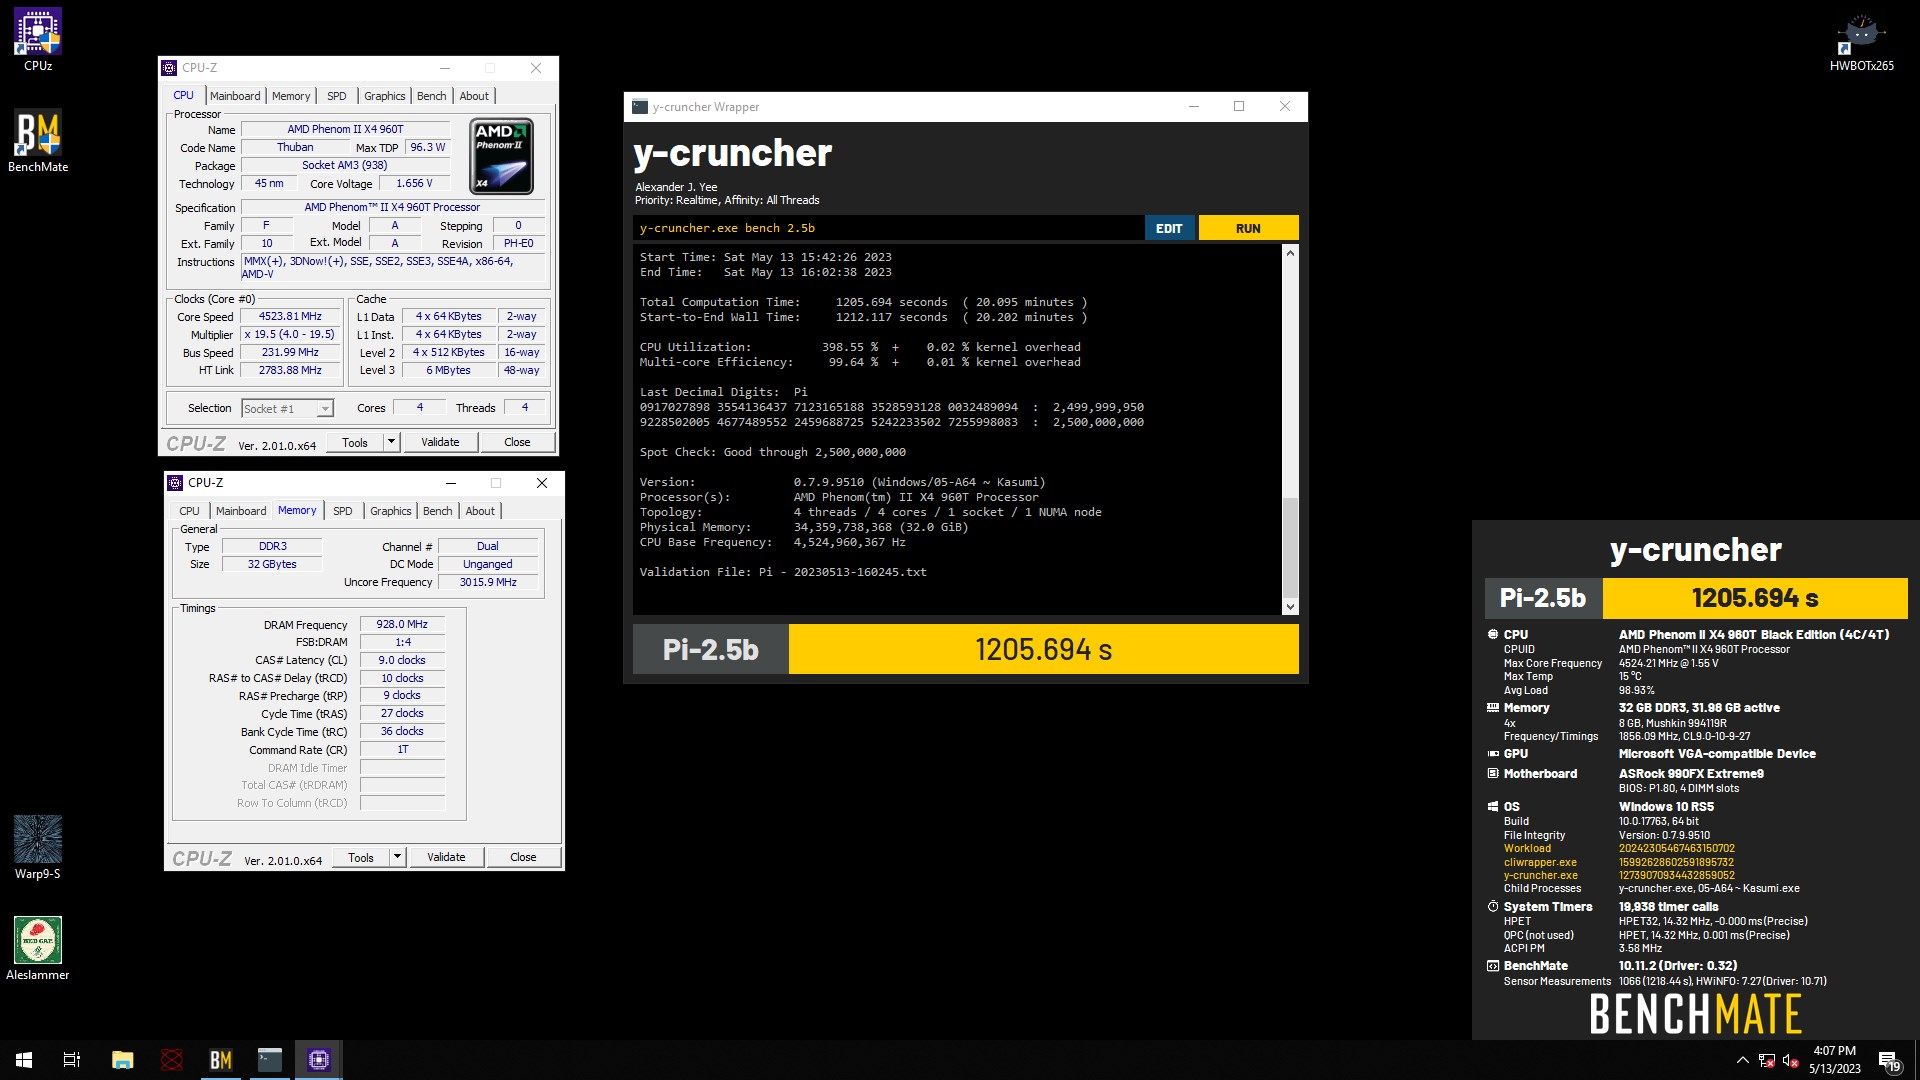Open the HWBOTx265 desktop shortcut

coord(1861,42)
